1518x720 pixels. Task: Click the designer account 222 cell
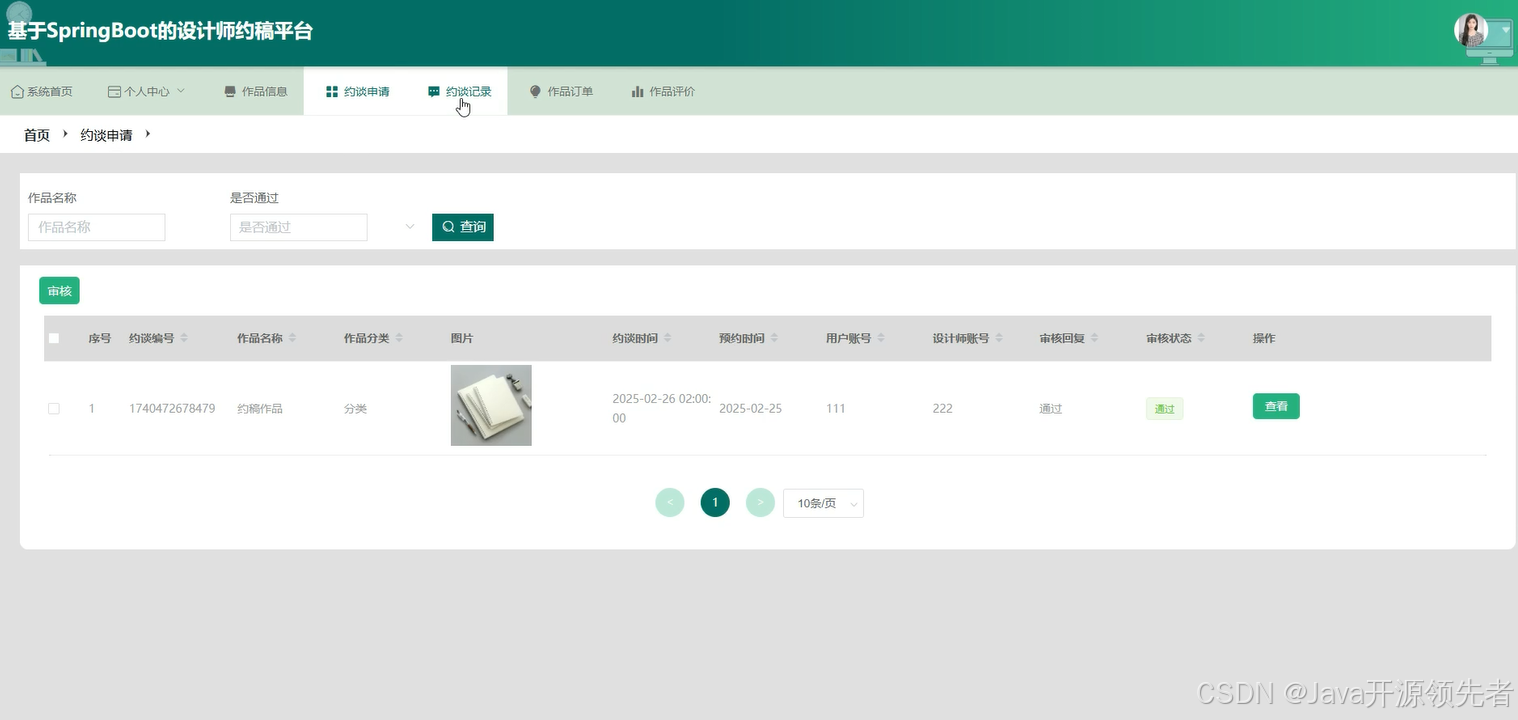[943, 408]
